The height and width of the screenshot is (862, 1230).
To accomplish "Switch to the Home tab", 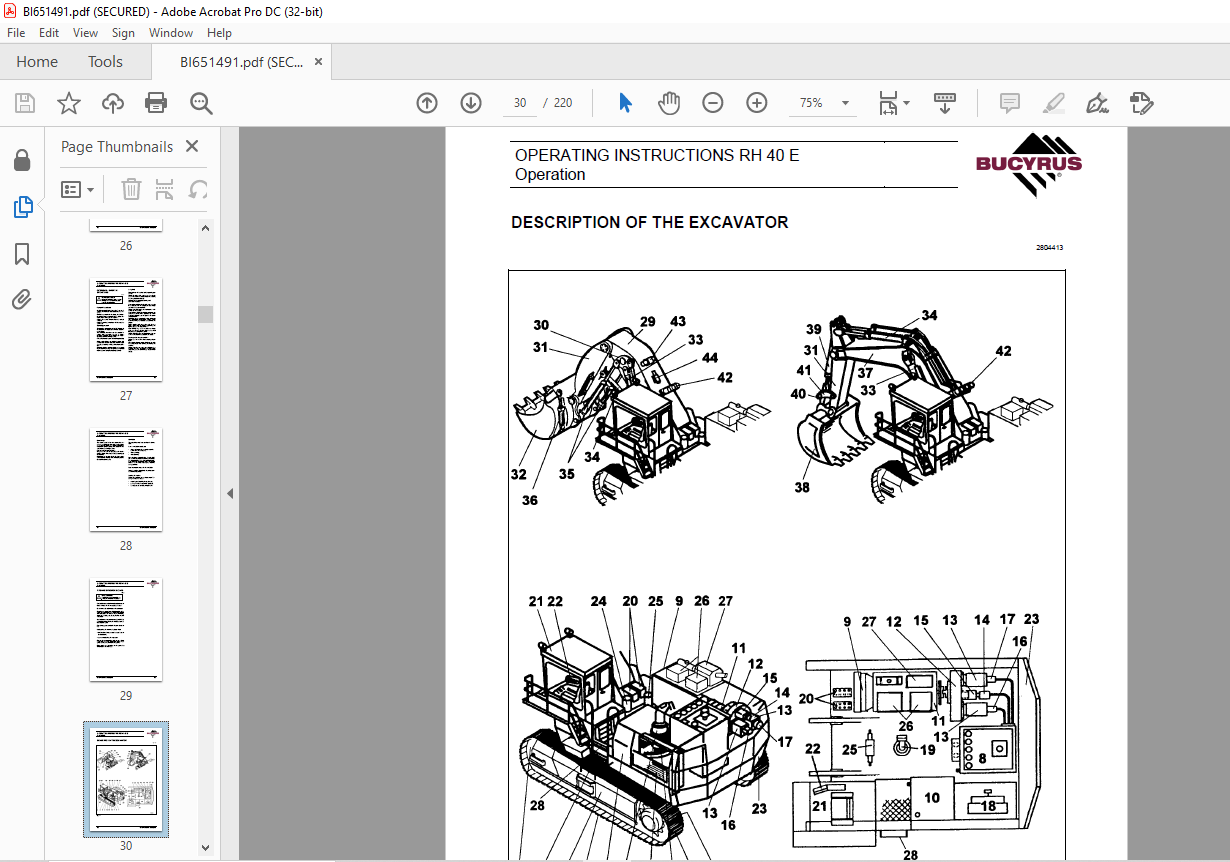I will click(x=37, y=62).
